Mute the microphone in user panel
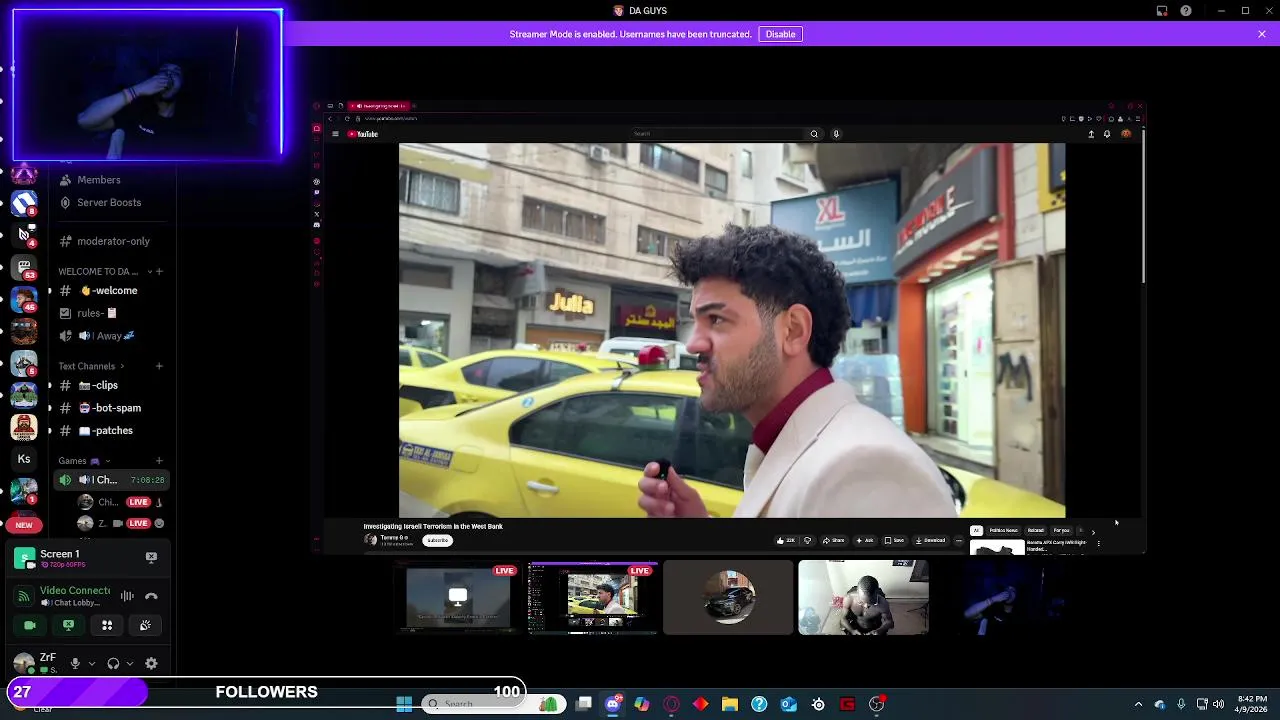The height and width of the screenshot is (720, 1280). tap(75, 664)
